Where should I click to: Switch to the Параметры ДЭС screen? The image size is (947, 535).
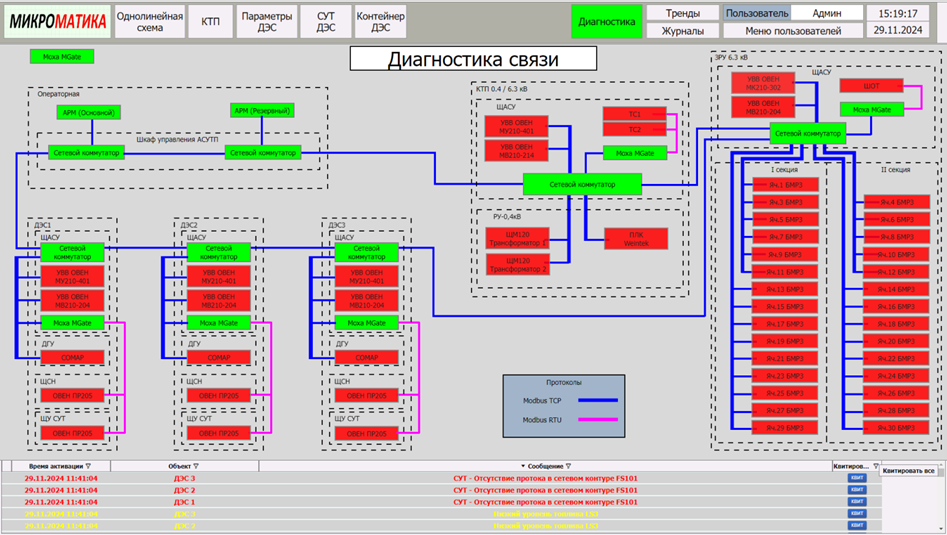coord(267,21)
